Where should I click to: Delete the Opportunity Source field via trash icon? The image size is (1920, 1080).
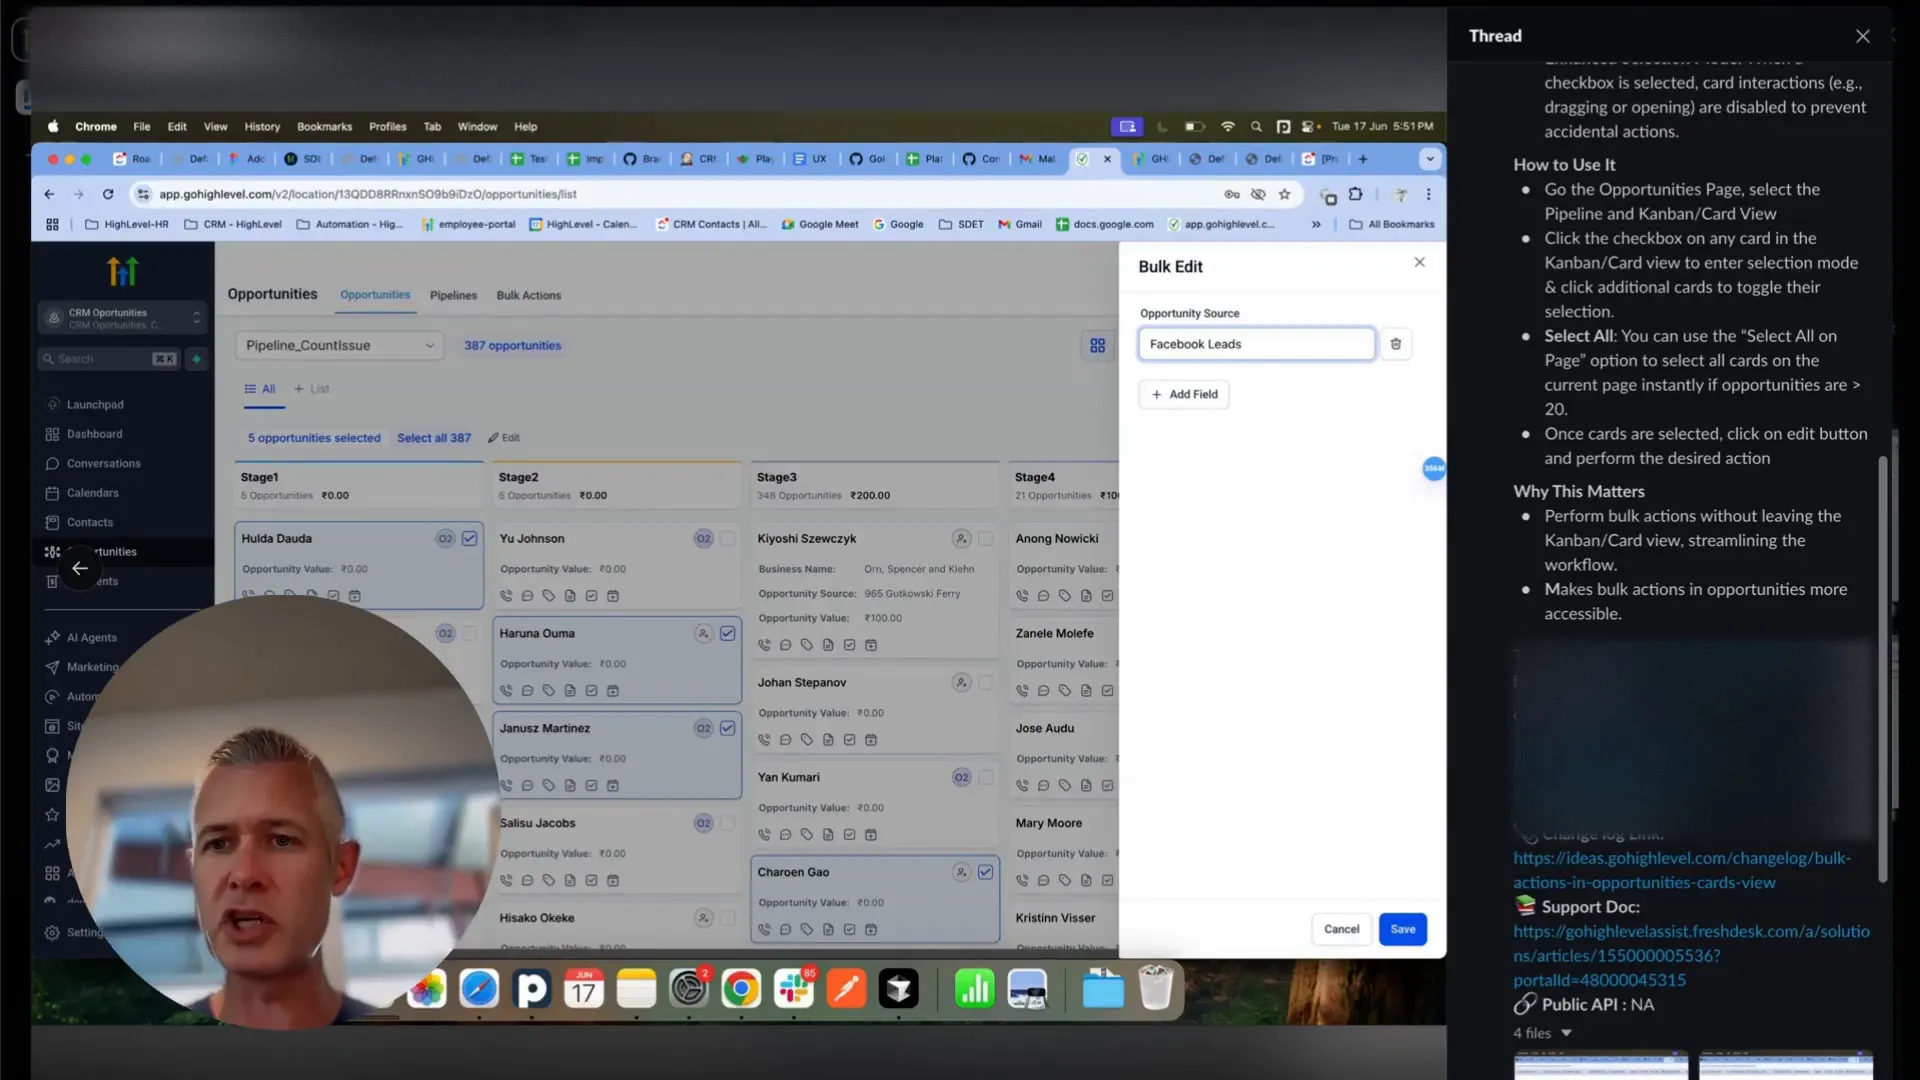coord(1395,344)
